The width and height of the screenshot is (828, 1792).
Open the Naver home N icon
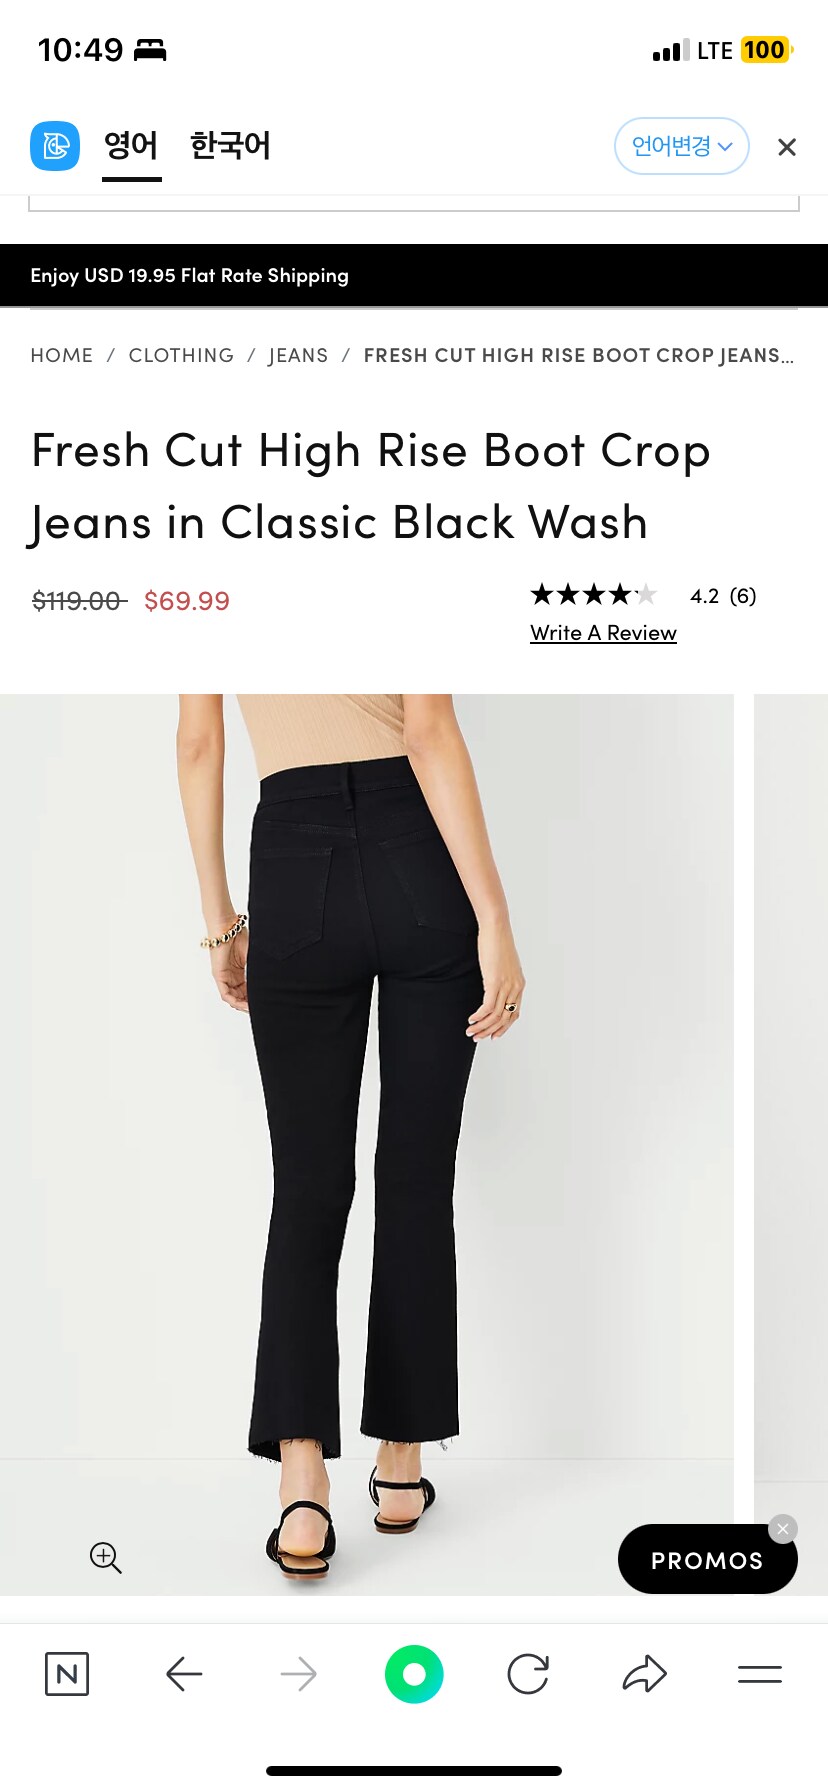click(67, 1673)
